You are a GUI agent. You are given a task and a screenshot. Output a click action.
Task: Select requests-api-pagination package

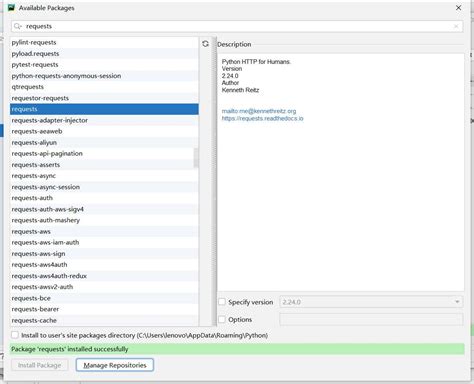click(104, 153)
